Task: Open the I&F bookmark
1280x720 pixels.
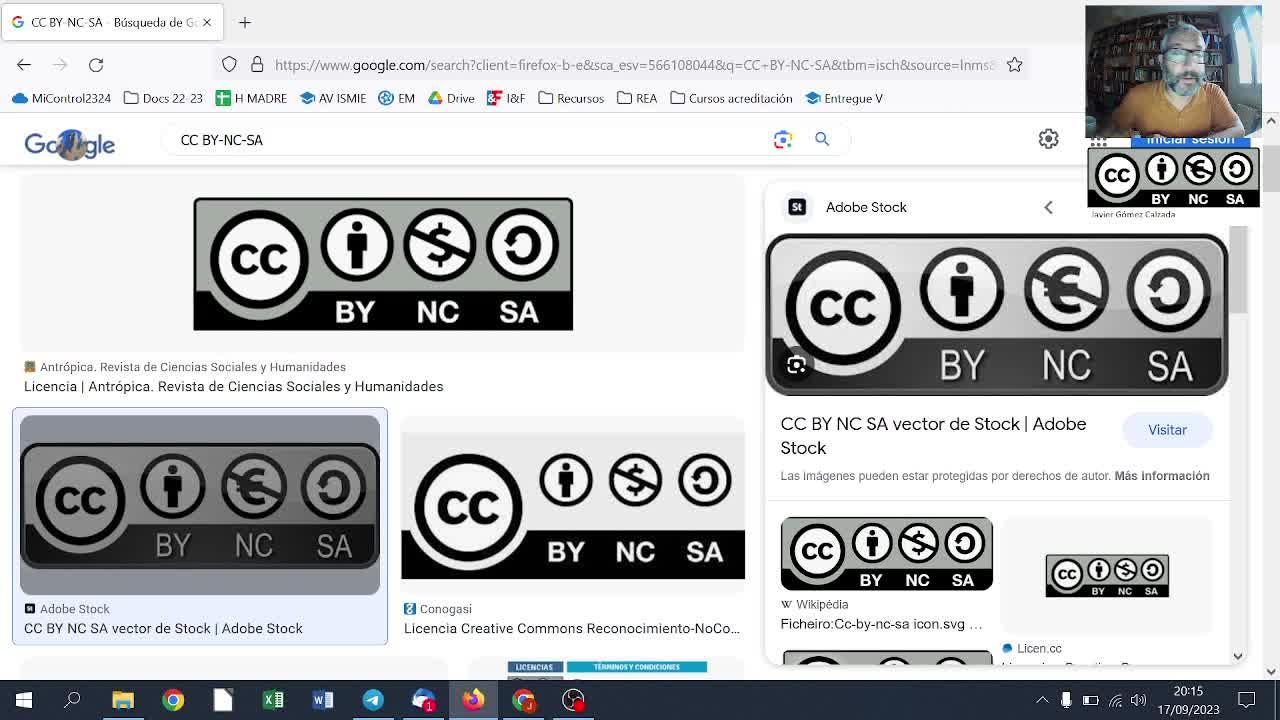Action: click(x=506, y=98)
